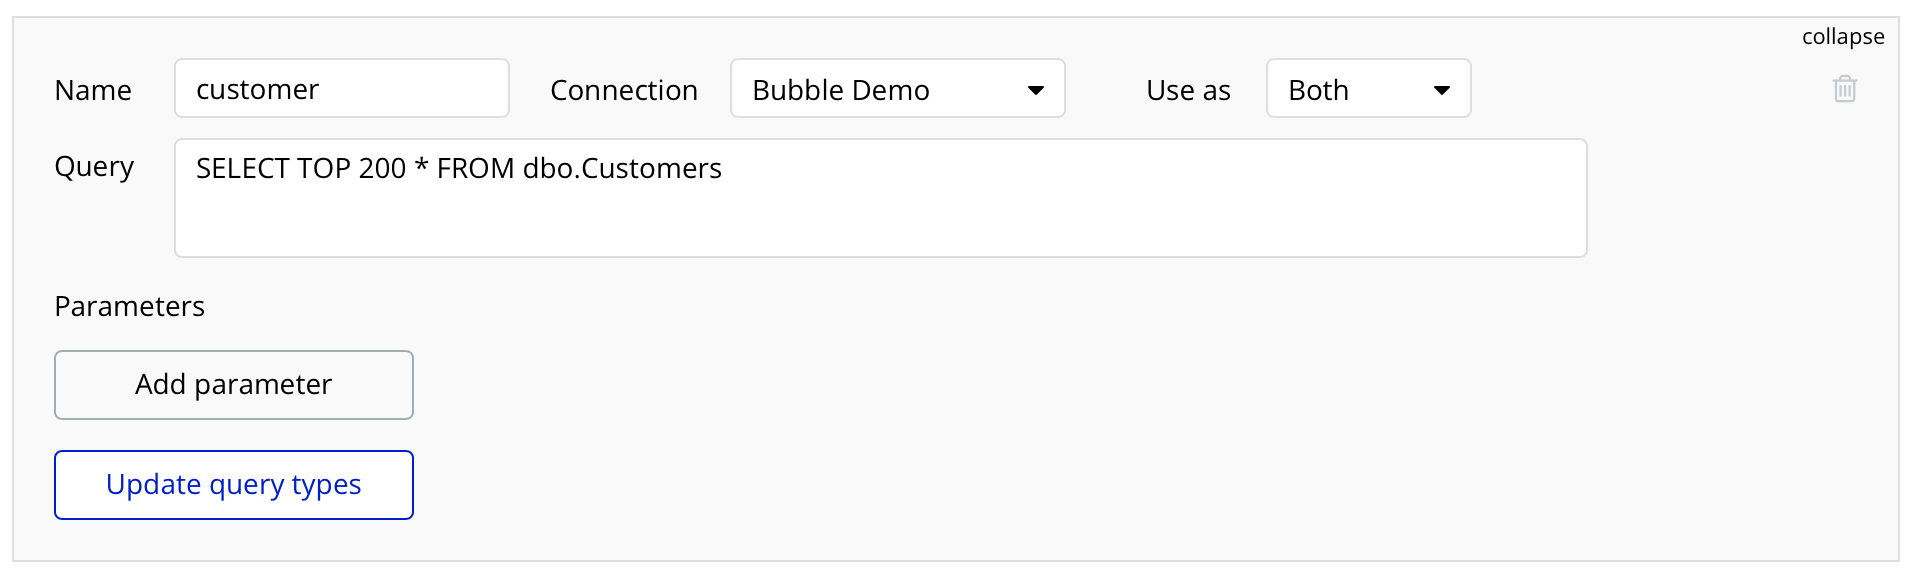Click the arrow beside the Both option
The image size is (1912, 578).
[1441, 90]
